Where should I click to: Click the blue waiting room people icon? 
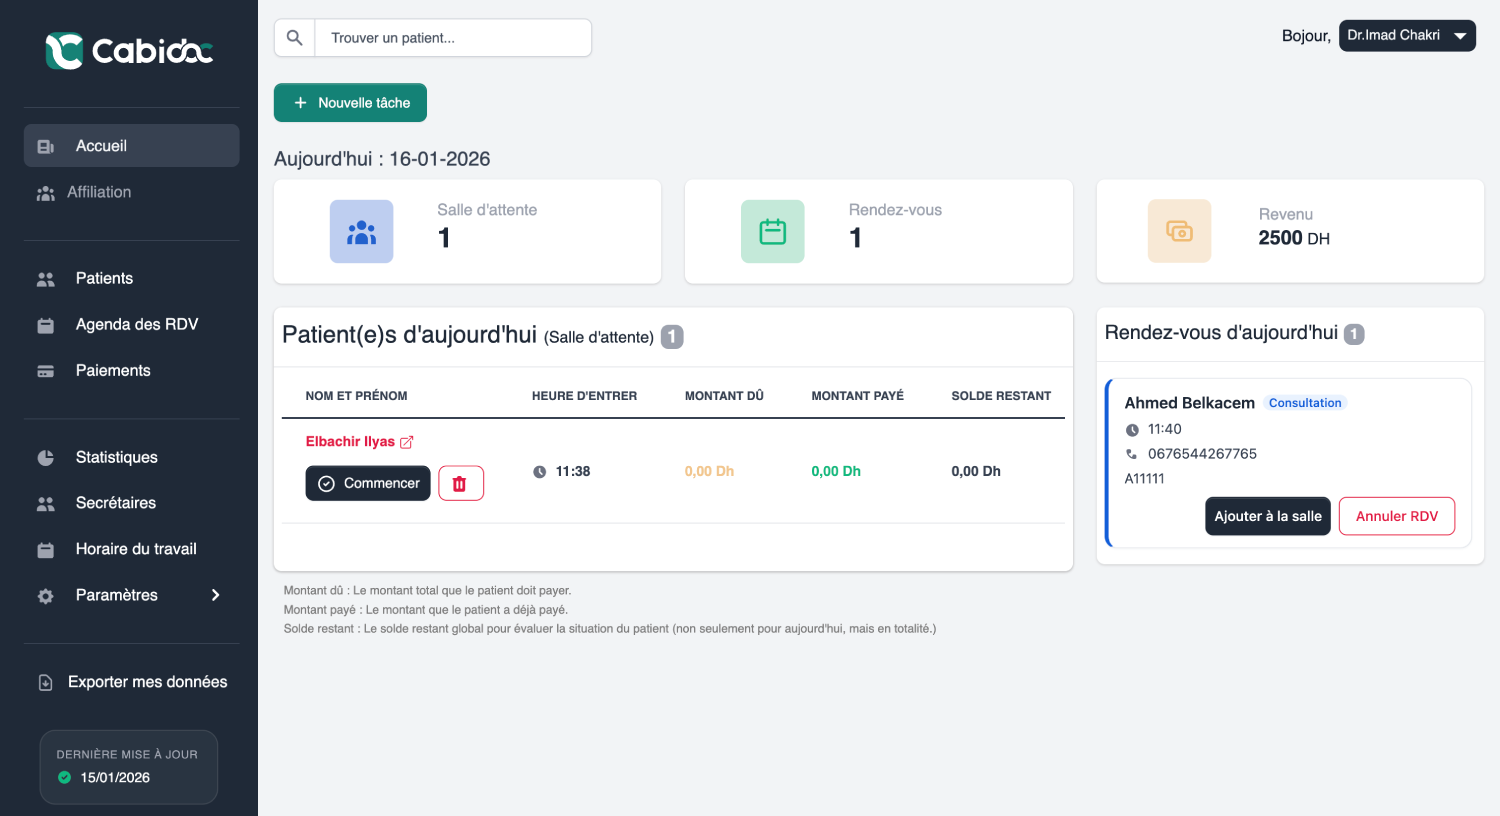[361, 231]
